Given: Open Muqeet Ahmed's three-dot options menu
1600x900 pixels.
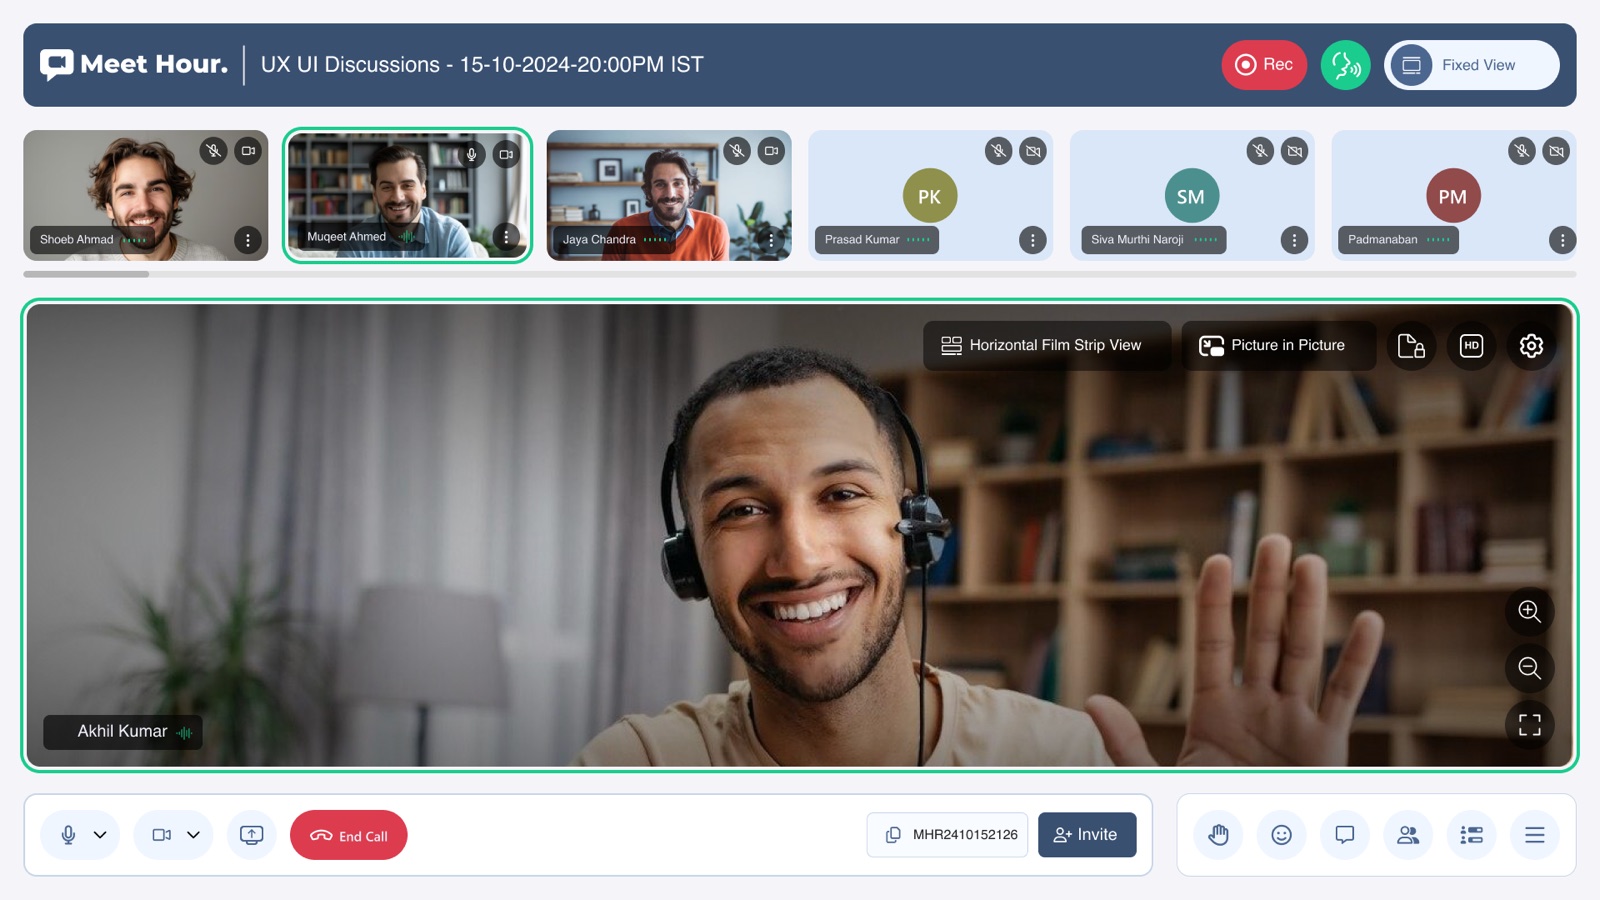Looking at the screenshot, I should [x=507, y=237].
